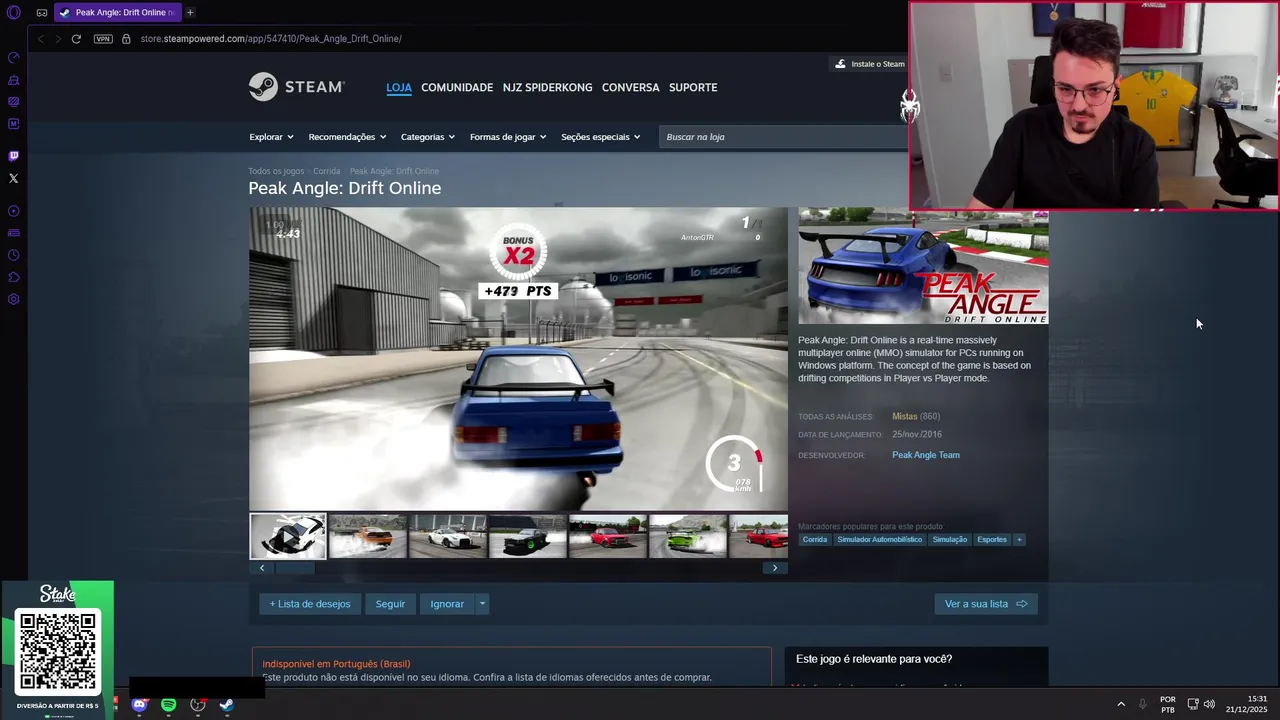Toggle the VPN badge in address bar

coord(103,39)
